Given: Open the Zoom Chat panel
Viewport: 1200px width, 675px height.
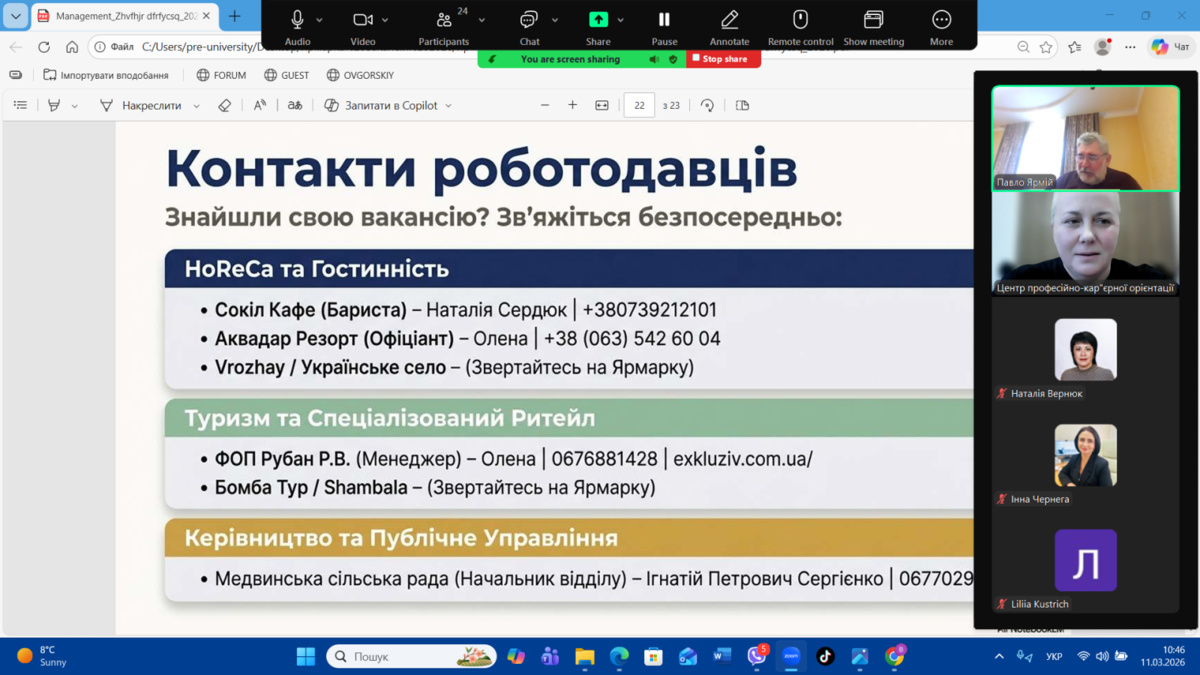Looking at the screenshot, I should click(x=529, y=20).
